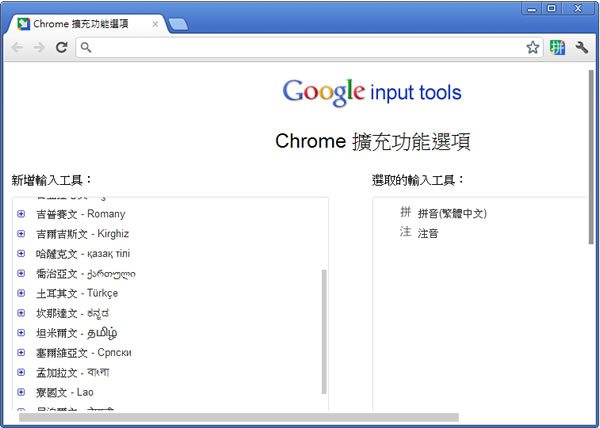Select the 土耳其文 - Türkçe language text
The height and width of the screenshot is (428, 600).
click(77, 293)
